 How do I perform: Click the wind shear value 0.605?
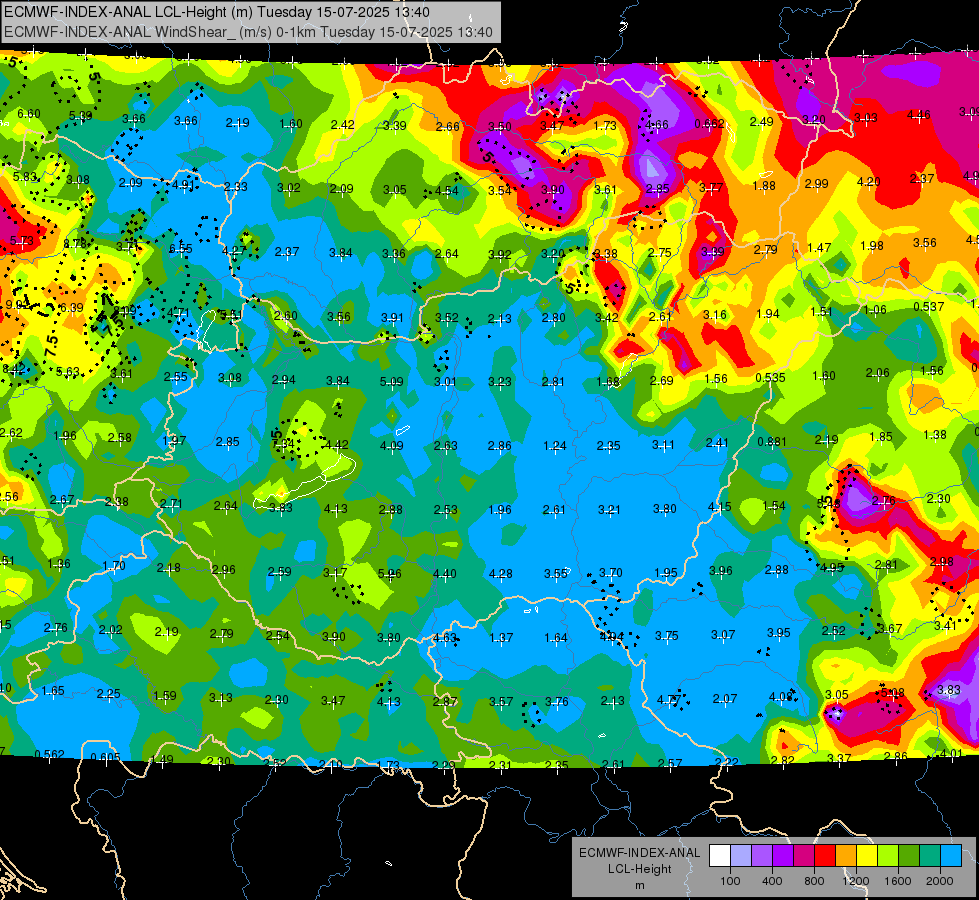coord(105,757)
